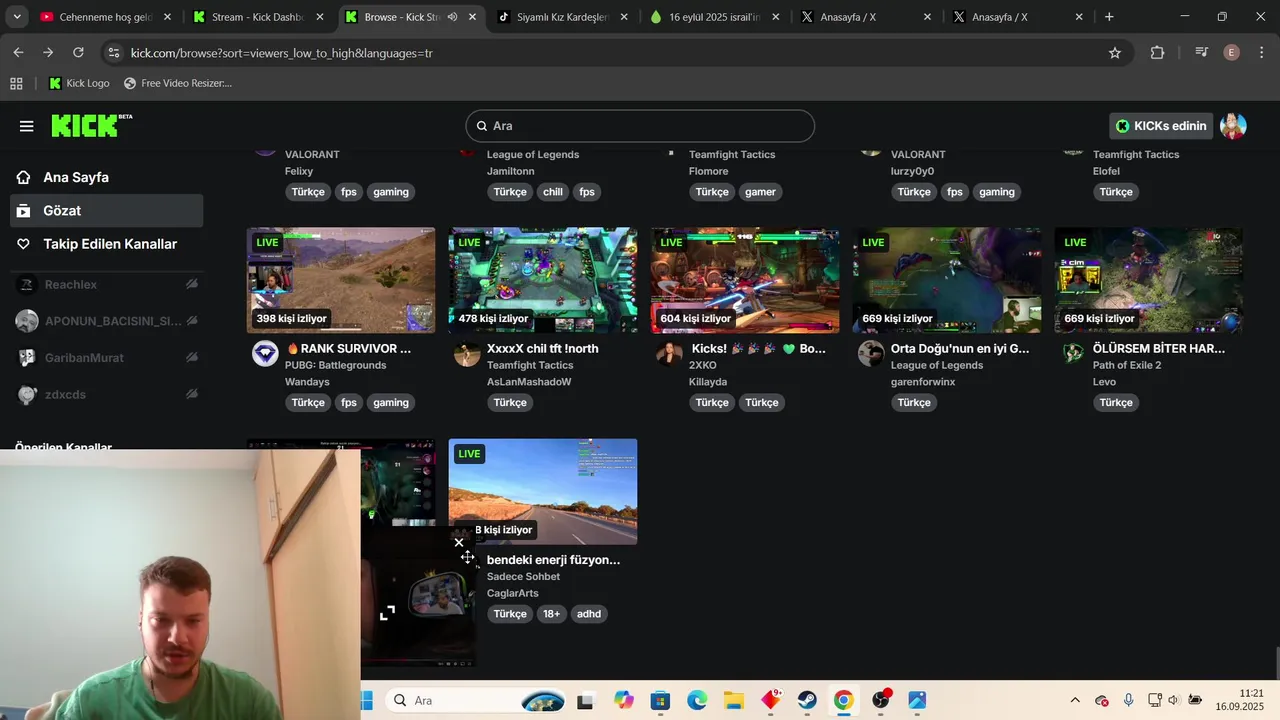Screen dimensions: 1280x720
Task: Click Wandays streamer avatar
Action: (x=265, y=354)
